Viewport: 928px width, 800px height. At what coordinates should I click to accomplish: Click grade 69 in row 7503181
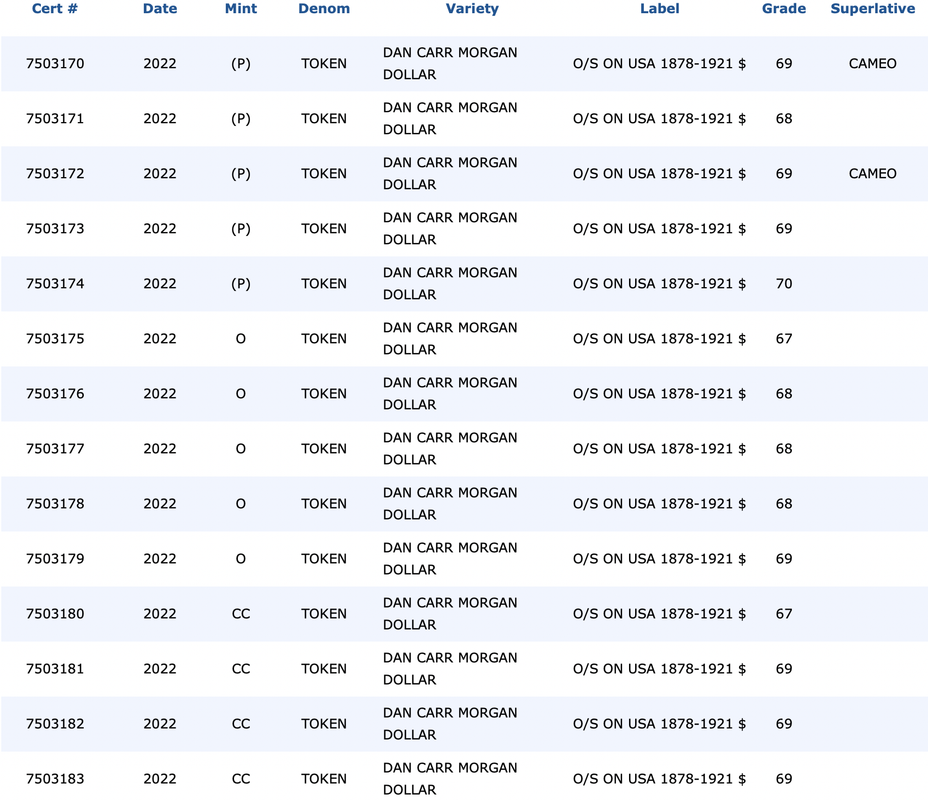tap(784, 669)
